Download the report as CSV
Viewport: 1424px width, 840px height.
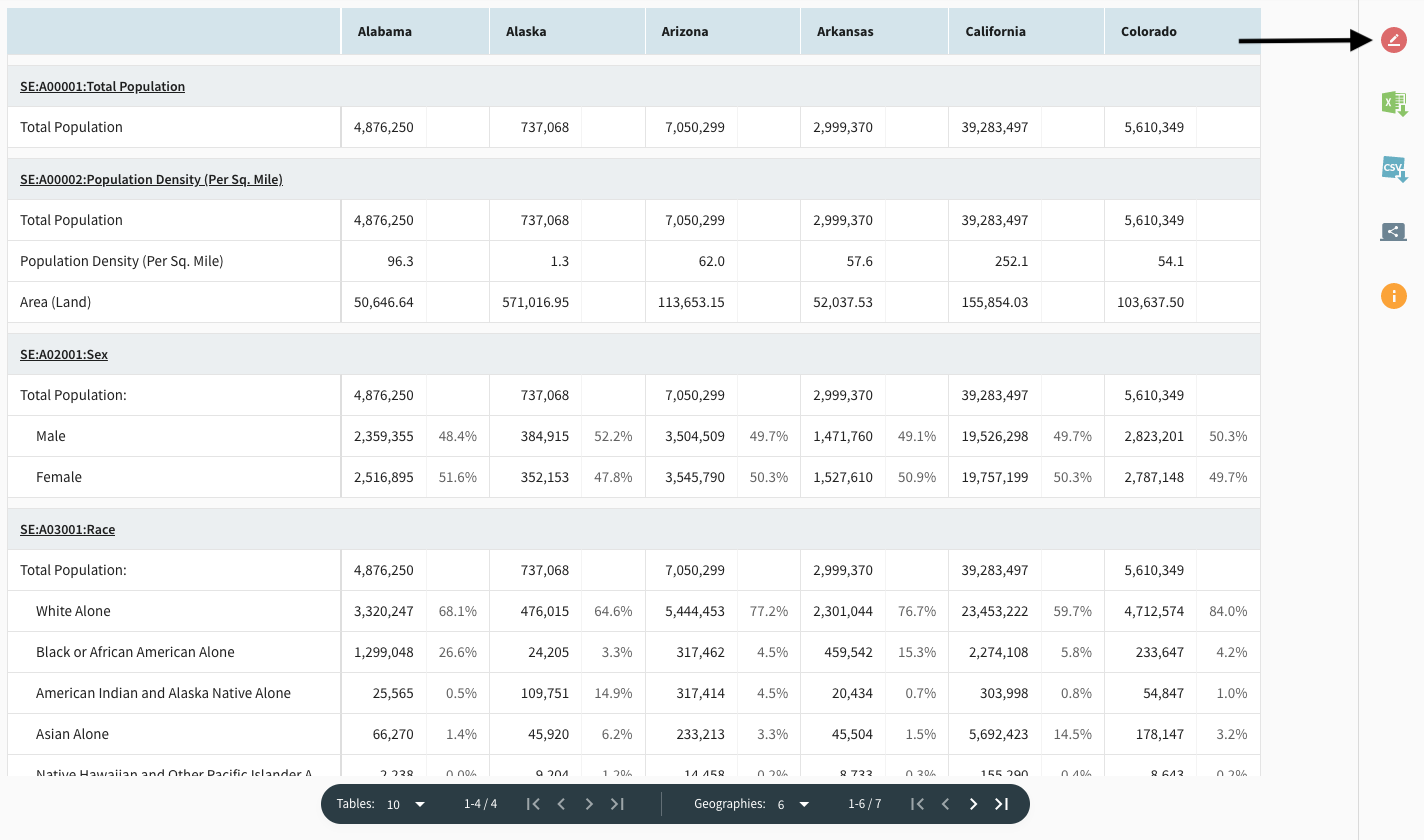pos(1393,168)
